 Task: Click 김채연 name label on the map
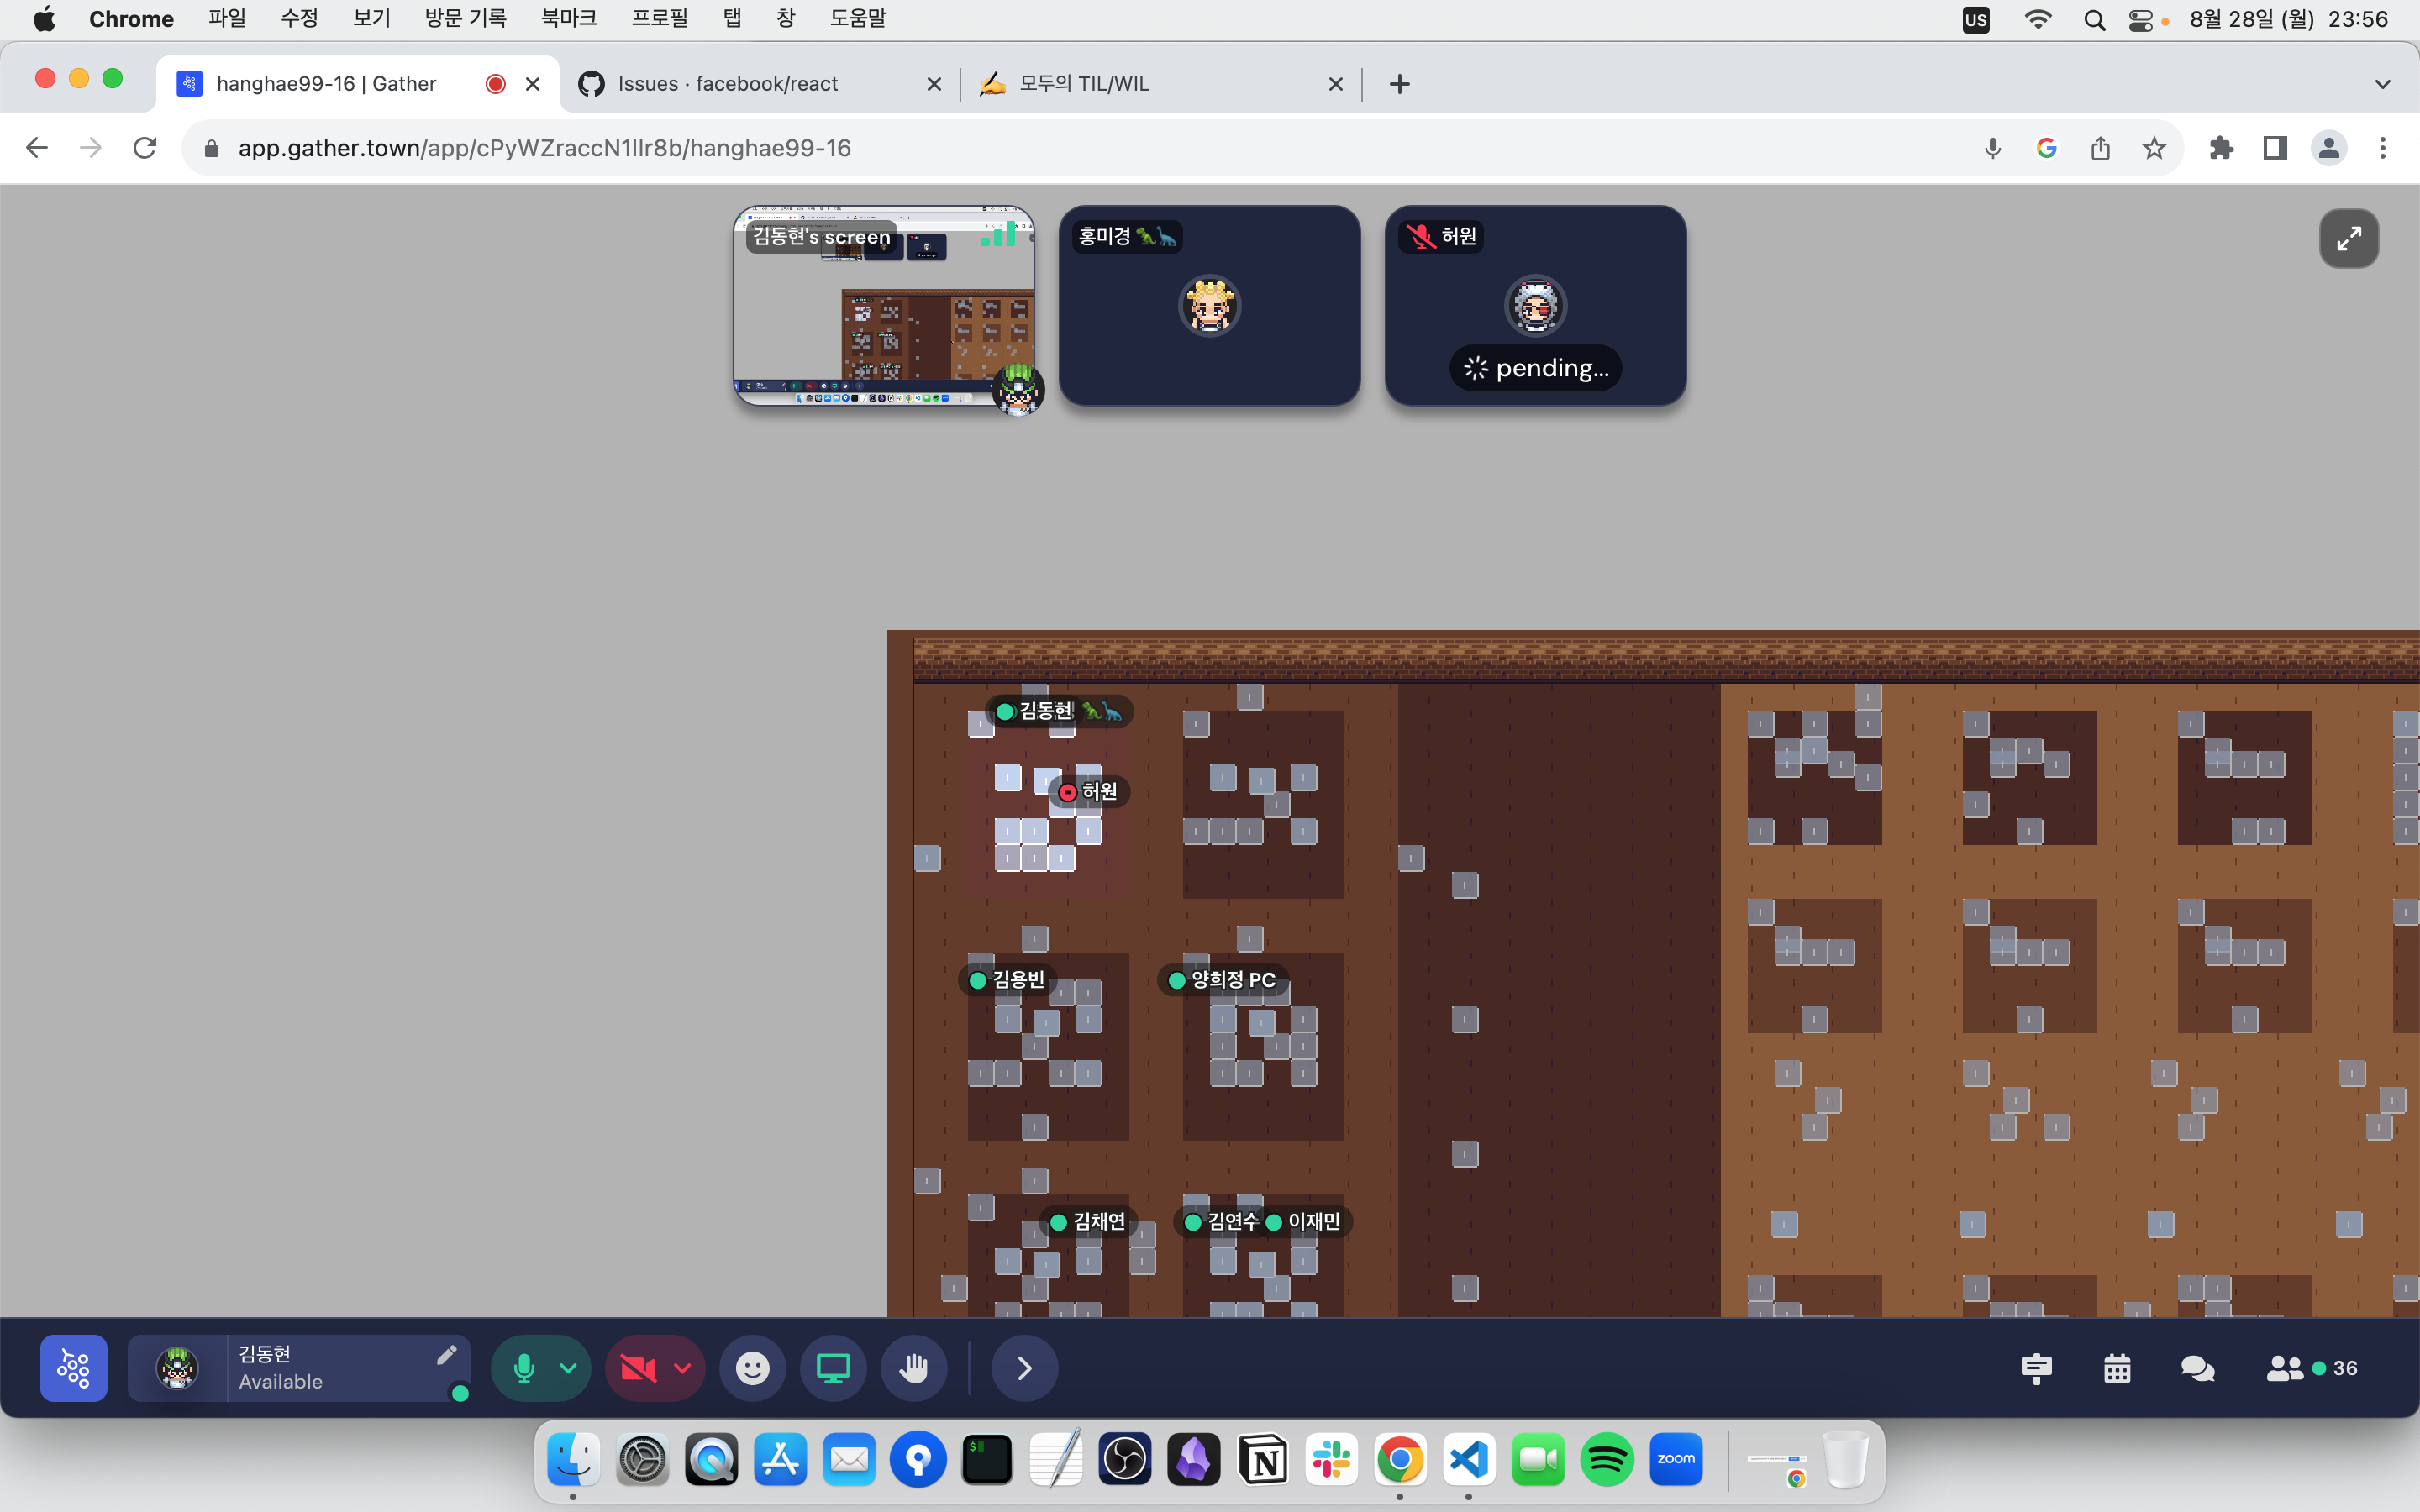[1088, 1221]
